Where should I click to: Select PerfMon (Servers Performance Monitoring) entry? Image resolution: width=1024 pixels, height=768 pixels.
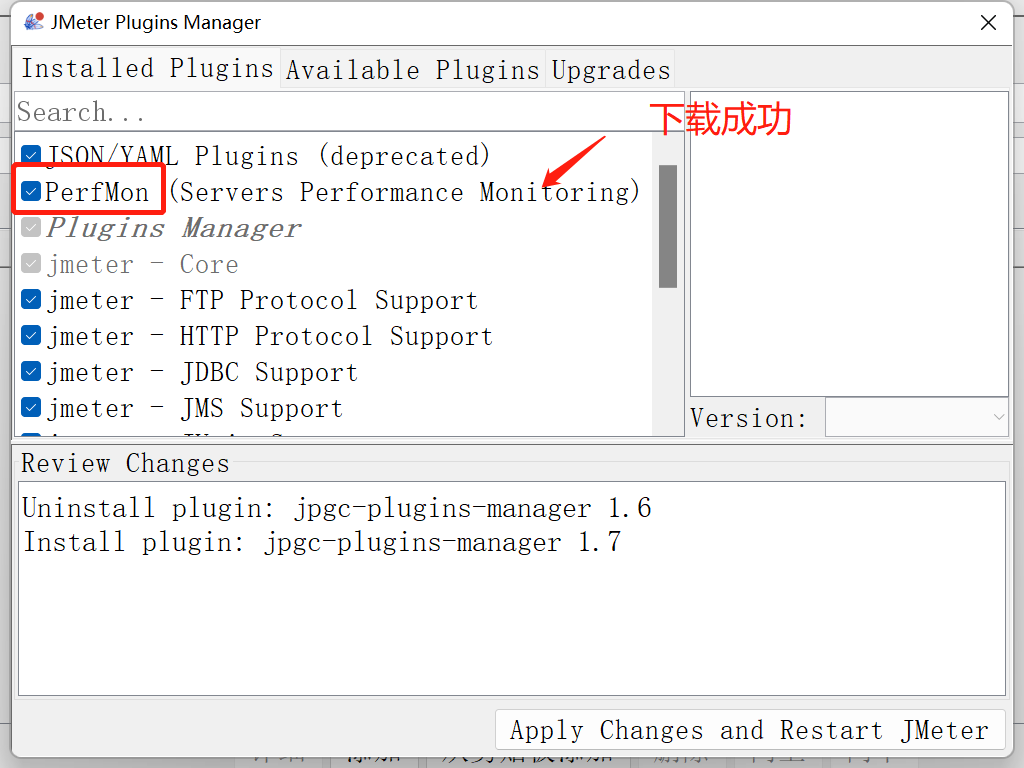pyautogui.click(x=340, y=192)
